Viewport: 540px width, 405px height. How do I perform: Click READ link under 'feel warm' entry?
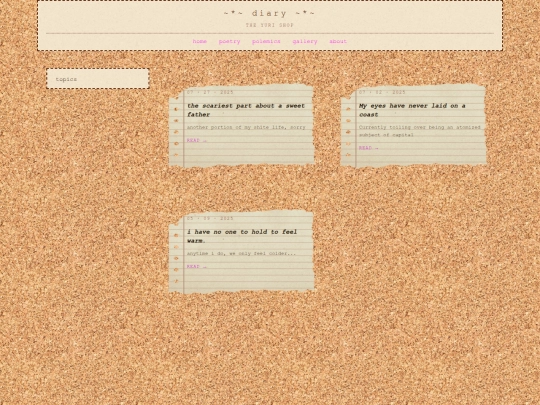tap(196, 267)
